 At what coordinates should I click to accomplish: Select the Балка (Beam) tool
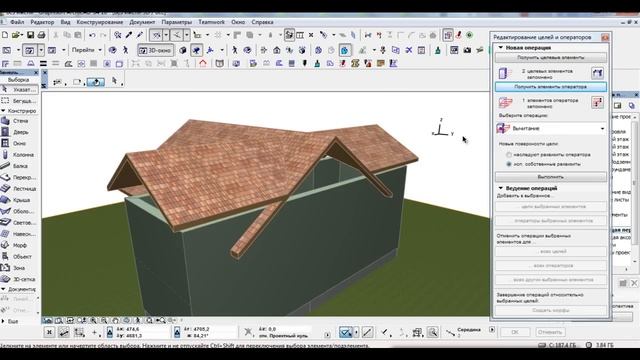click(19, 166)
